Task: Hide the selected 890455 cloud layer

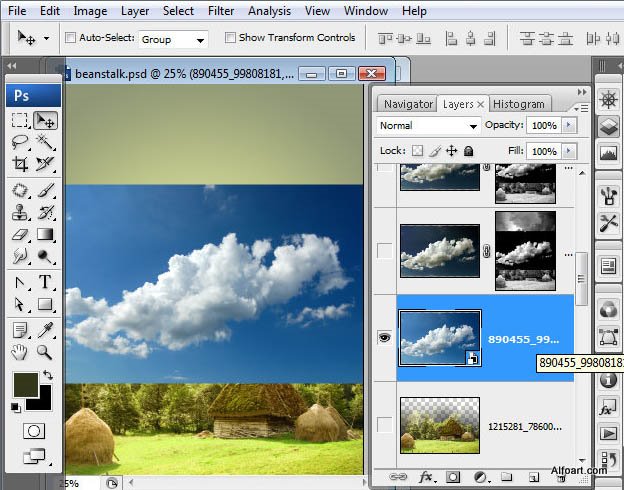Action: 384,338
